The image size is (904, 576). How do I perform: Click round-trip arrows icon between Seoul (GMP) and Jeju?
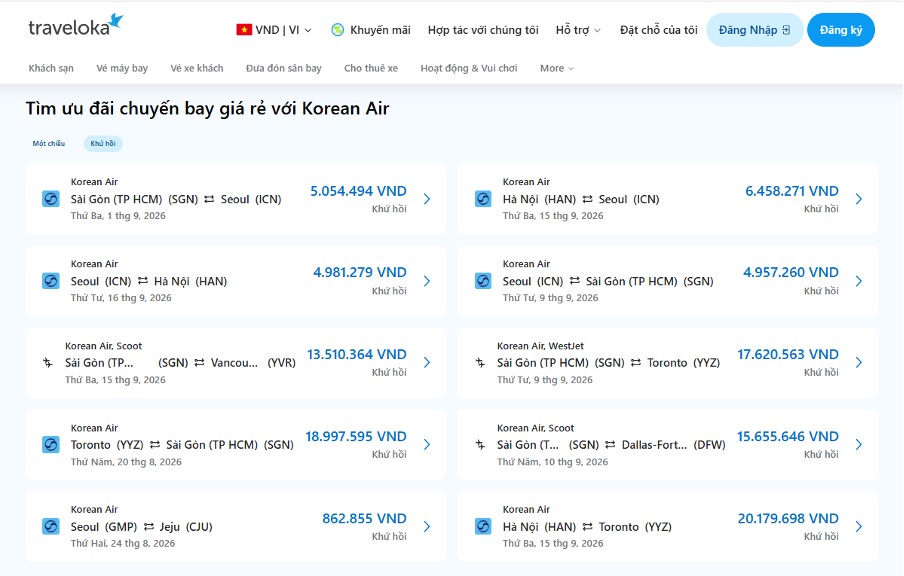149,526
